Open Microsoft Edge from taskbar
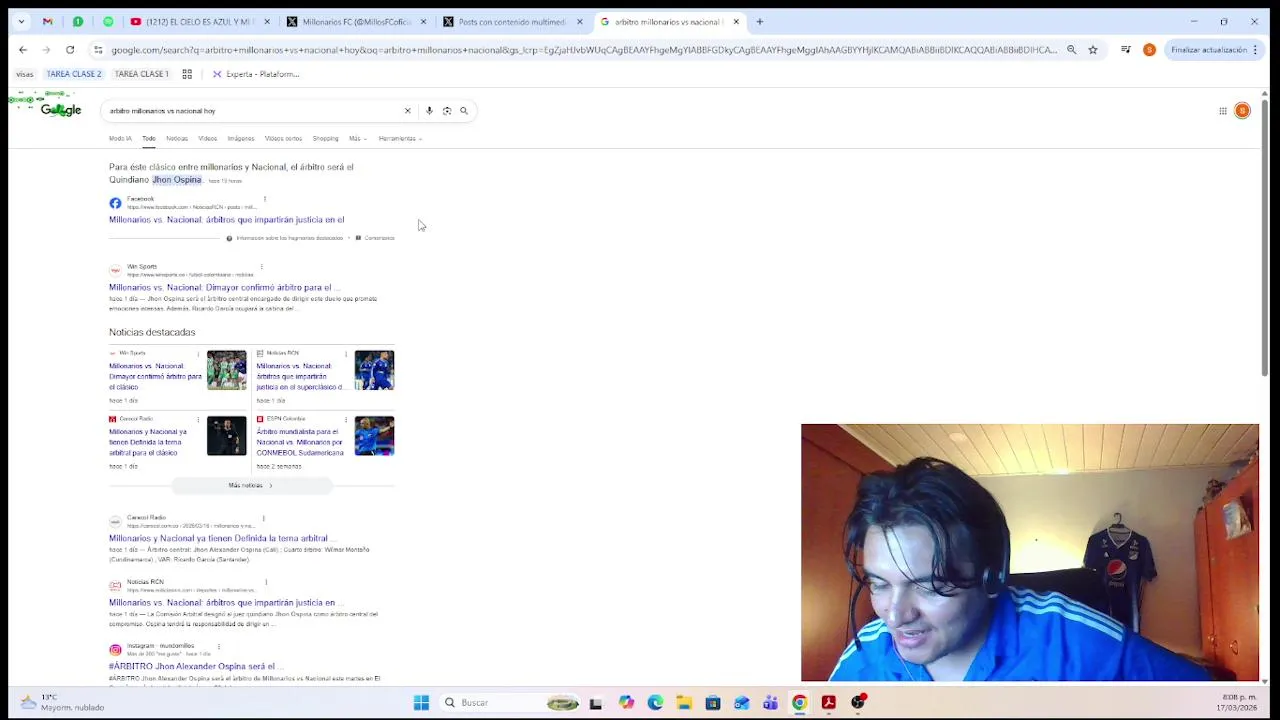This screenshot has height=720, width=1280. [x=655, y=703]
